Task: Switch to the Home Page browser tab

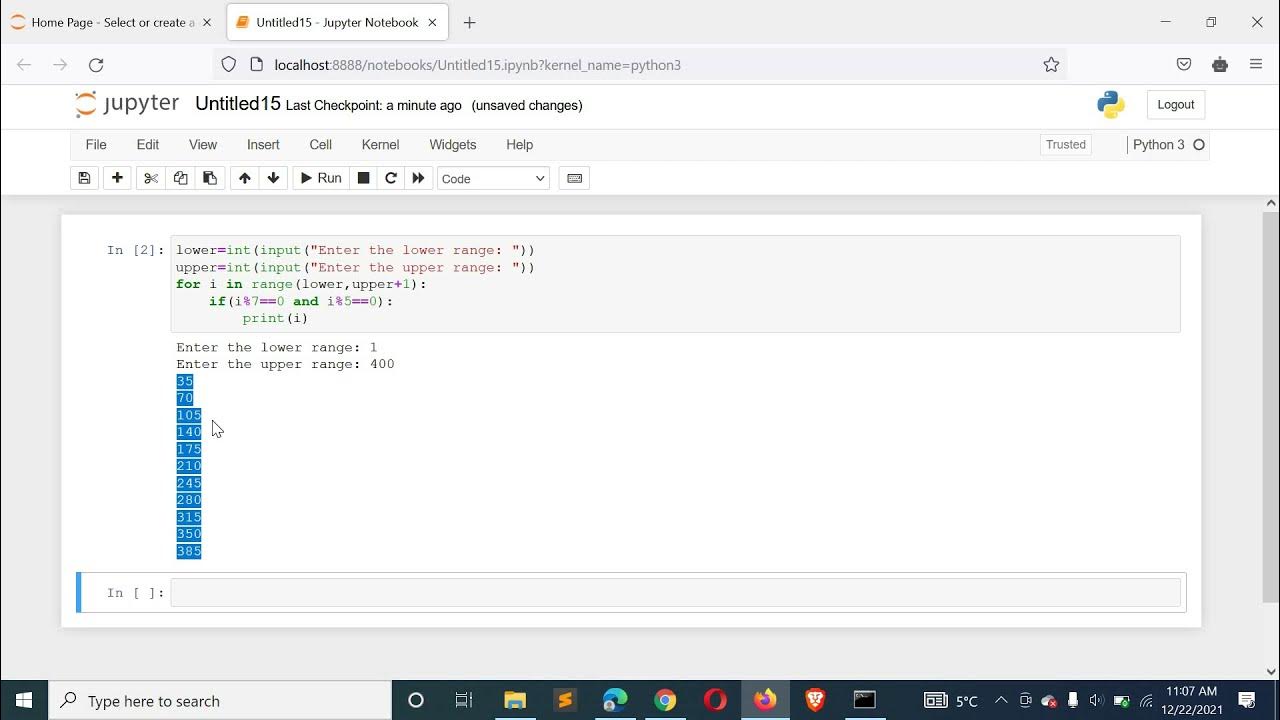Action: point(112,22)
